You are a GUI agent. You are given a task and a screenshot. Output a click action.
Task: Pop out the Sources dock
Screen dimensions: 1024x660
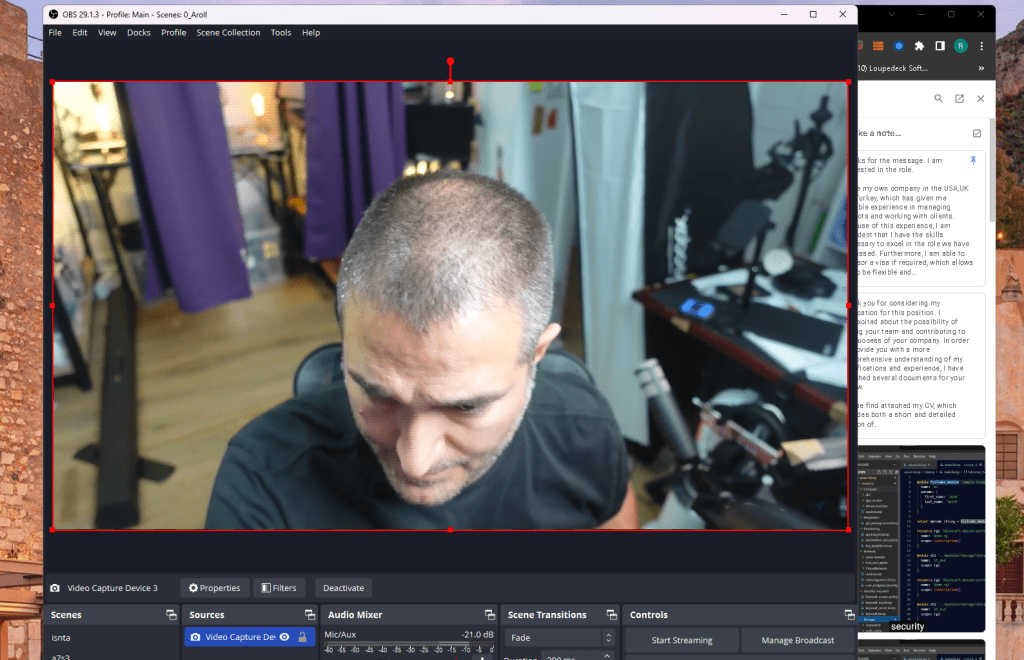[310, 614]
